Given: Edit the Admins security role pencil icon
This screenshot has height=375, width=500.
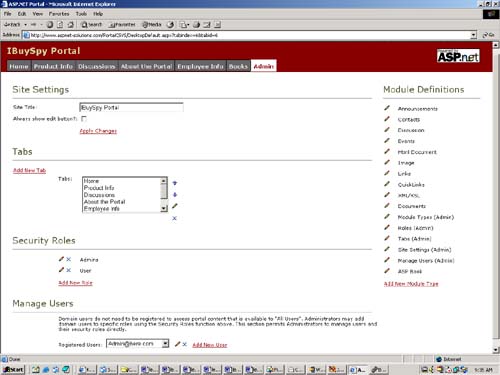Looking at the screenshot, I should tap(61, 259).
